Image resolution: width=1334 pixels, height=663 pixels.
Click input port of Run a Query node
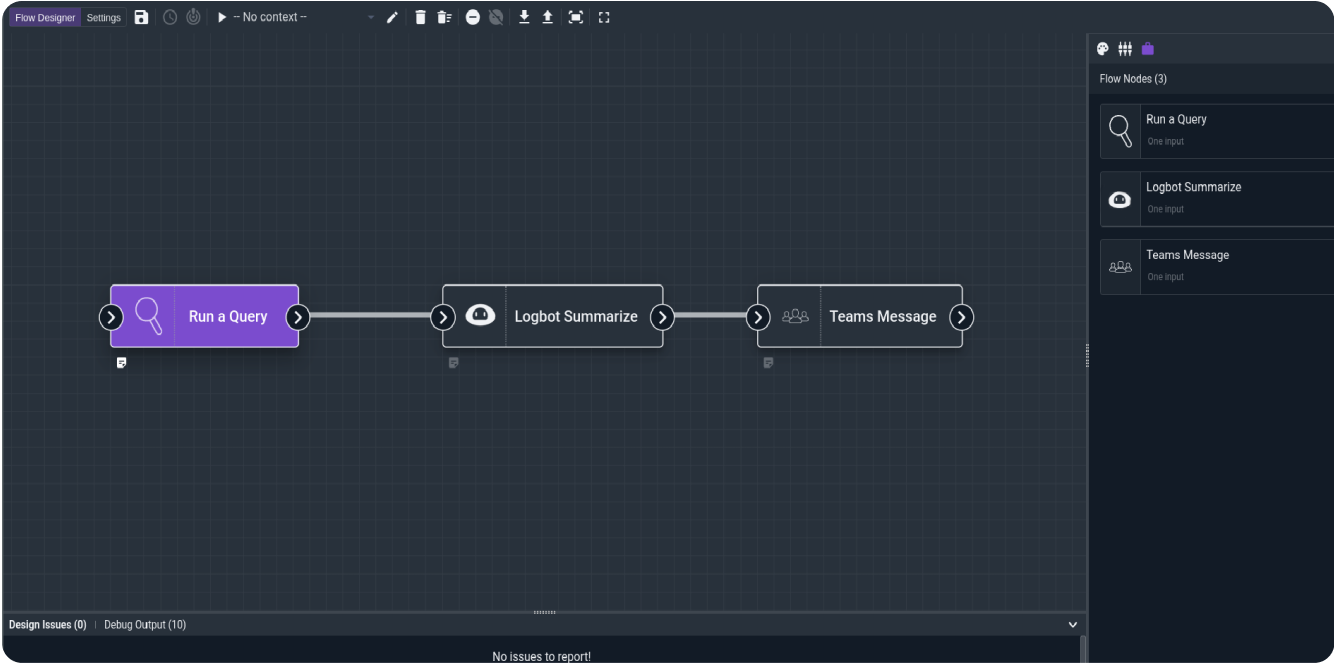pos(111,317)
